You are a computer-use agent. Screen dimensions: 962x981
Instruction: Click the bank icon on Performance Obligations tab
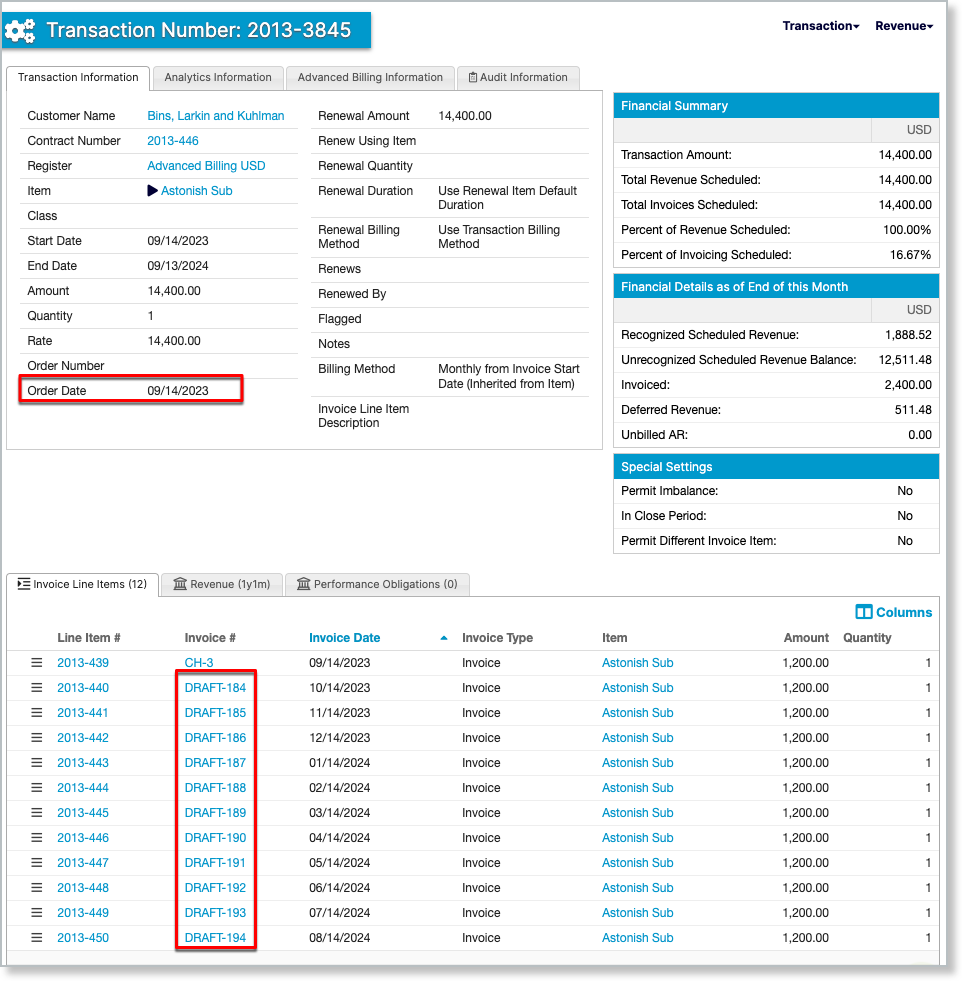(x=303, y=584)
